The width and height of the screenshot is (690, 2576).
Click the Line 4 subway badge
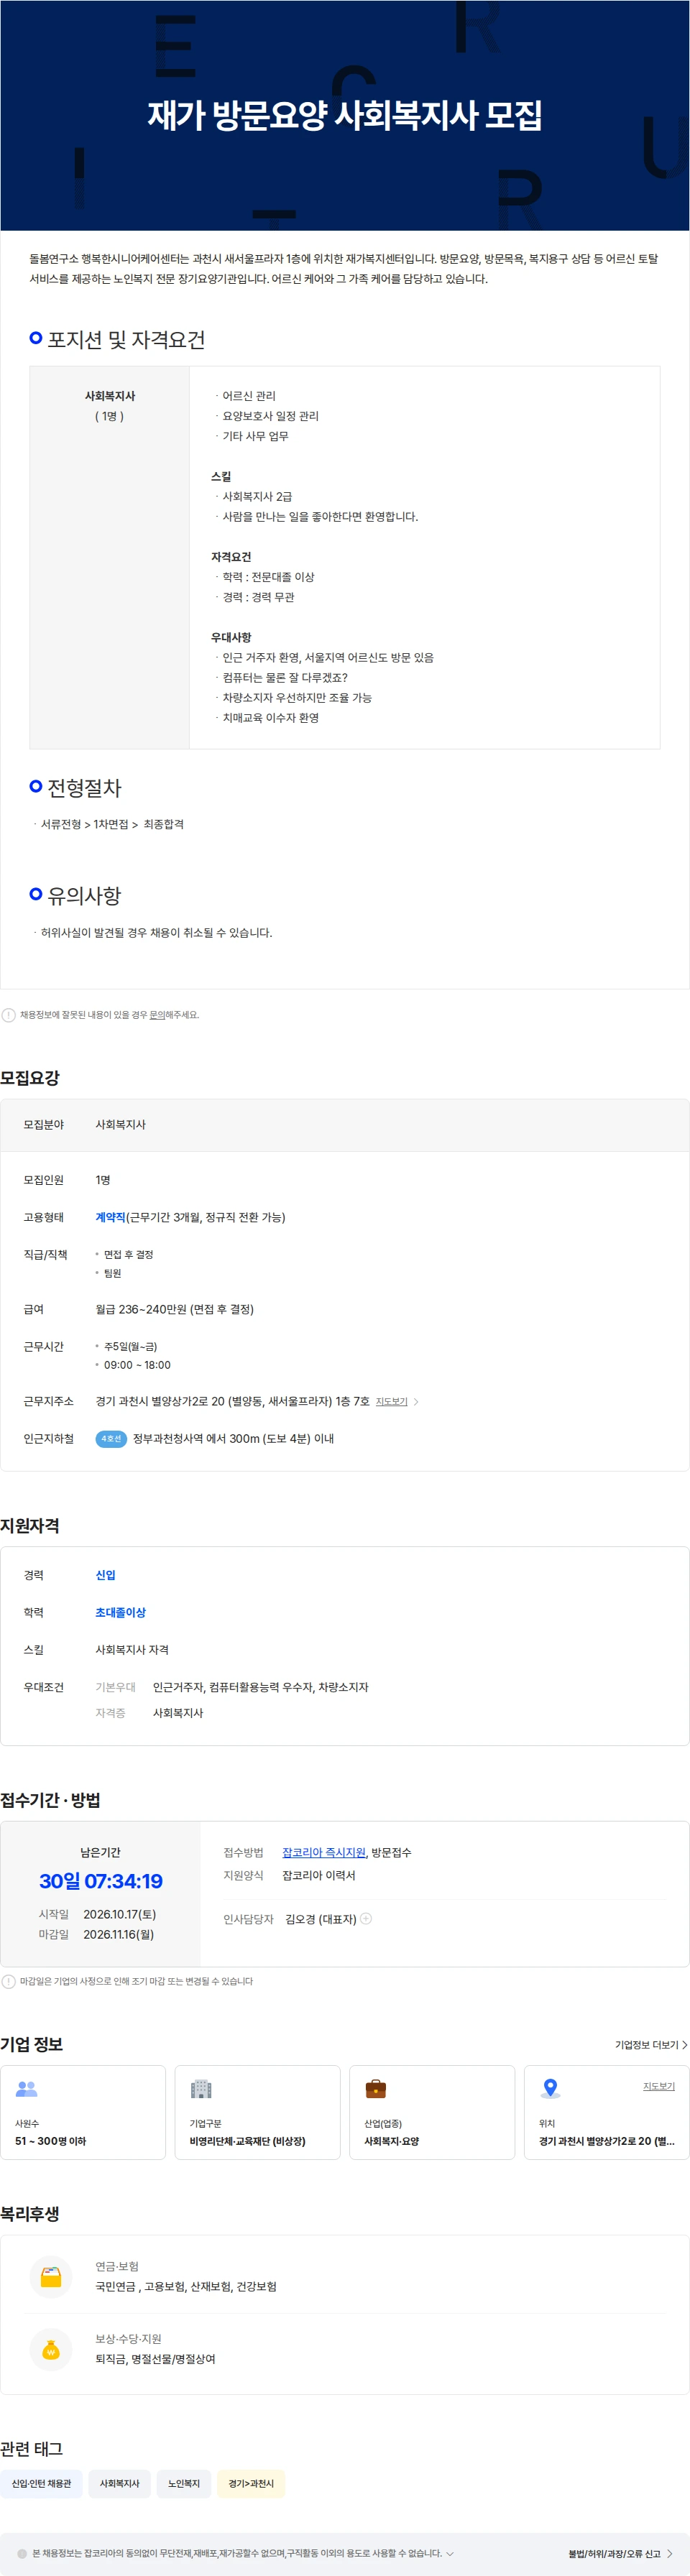(111, 1439)
